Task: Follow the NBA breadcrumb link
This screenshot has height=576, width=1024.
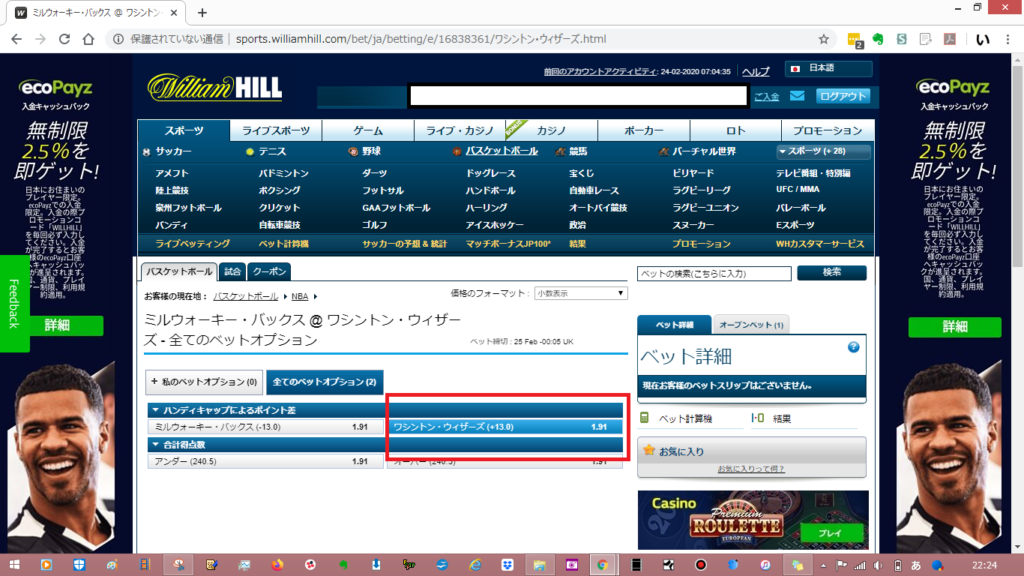Action: coord(300,296)
